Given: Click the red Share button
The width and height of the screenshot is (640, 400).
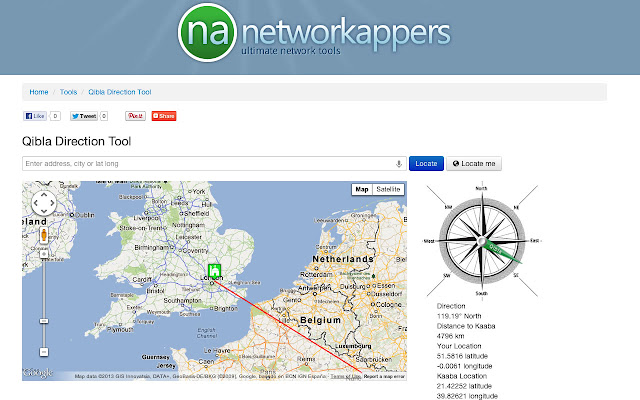Looking at the screenshot, I should coord(164,116).
